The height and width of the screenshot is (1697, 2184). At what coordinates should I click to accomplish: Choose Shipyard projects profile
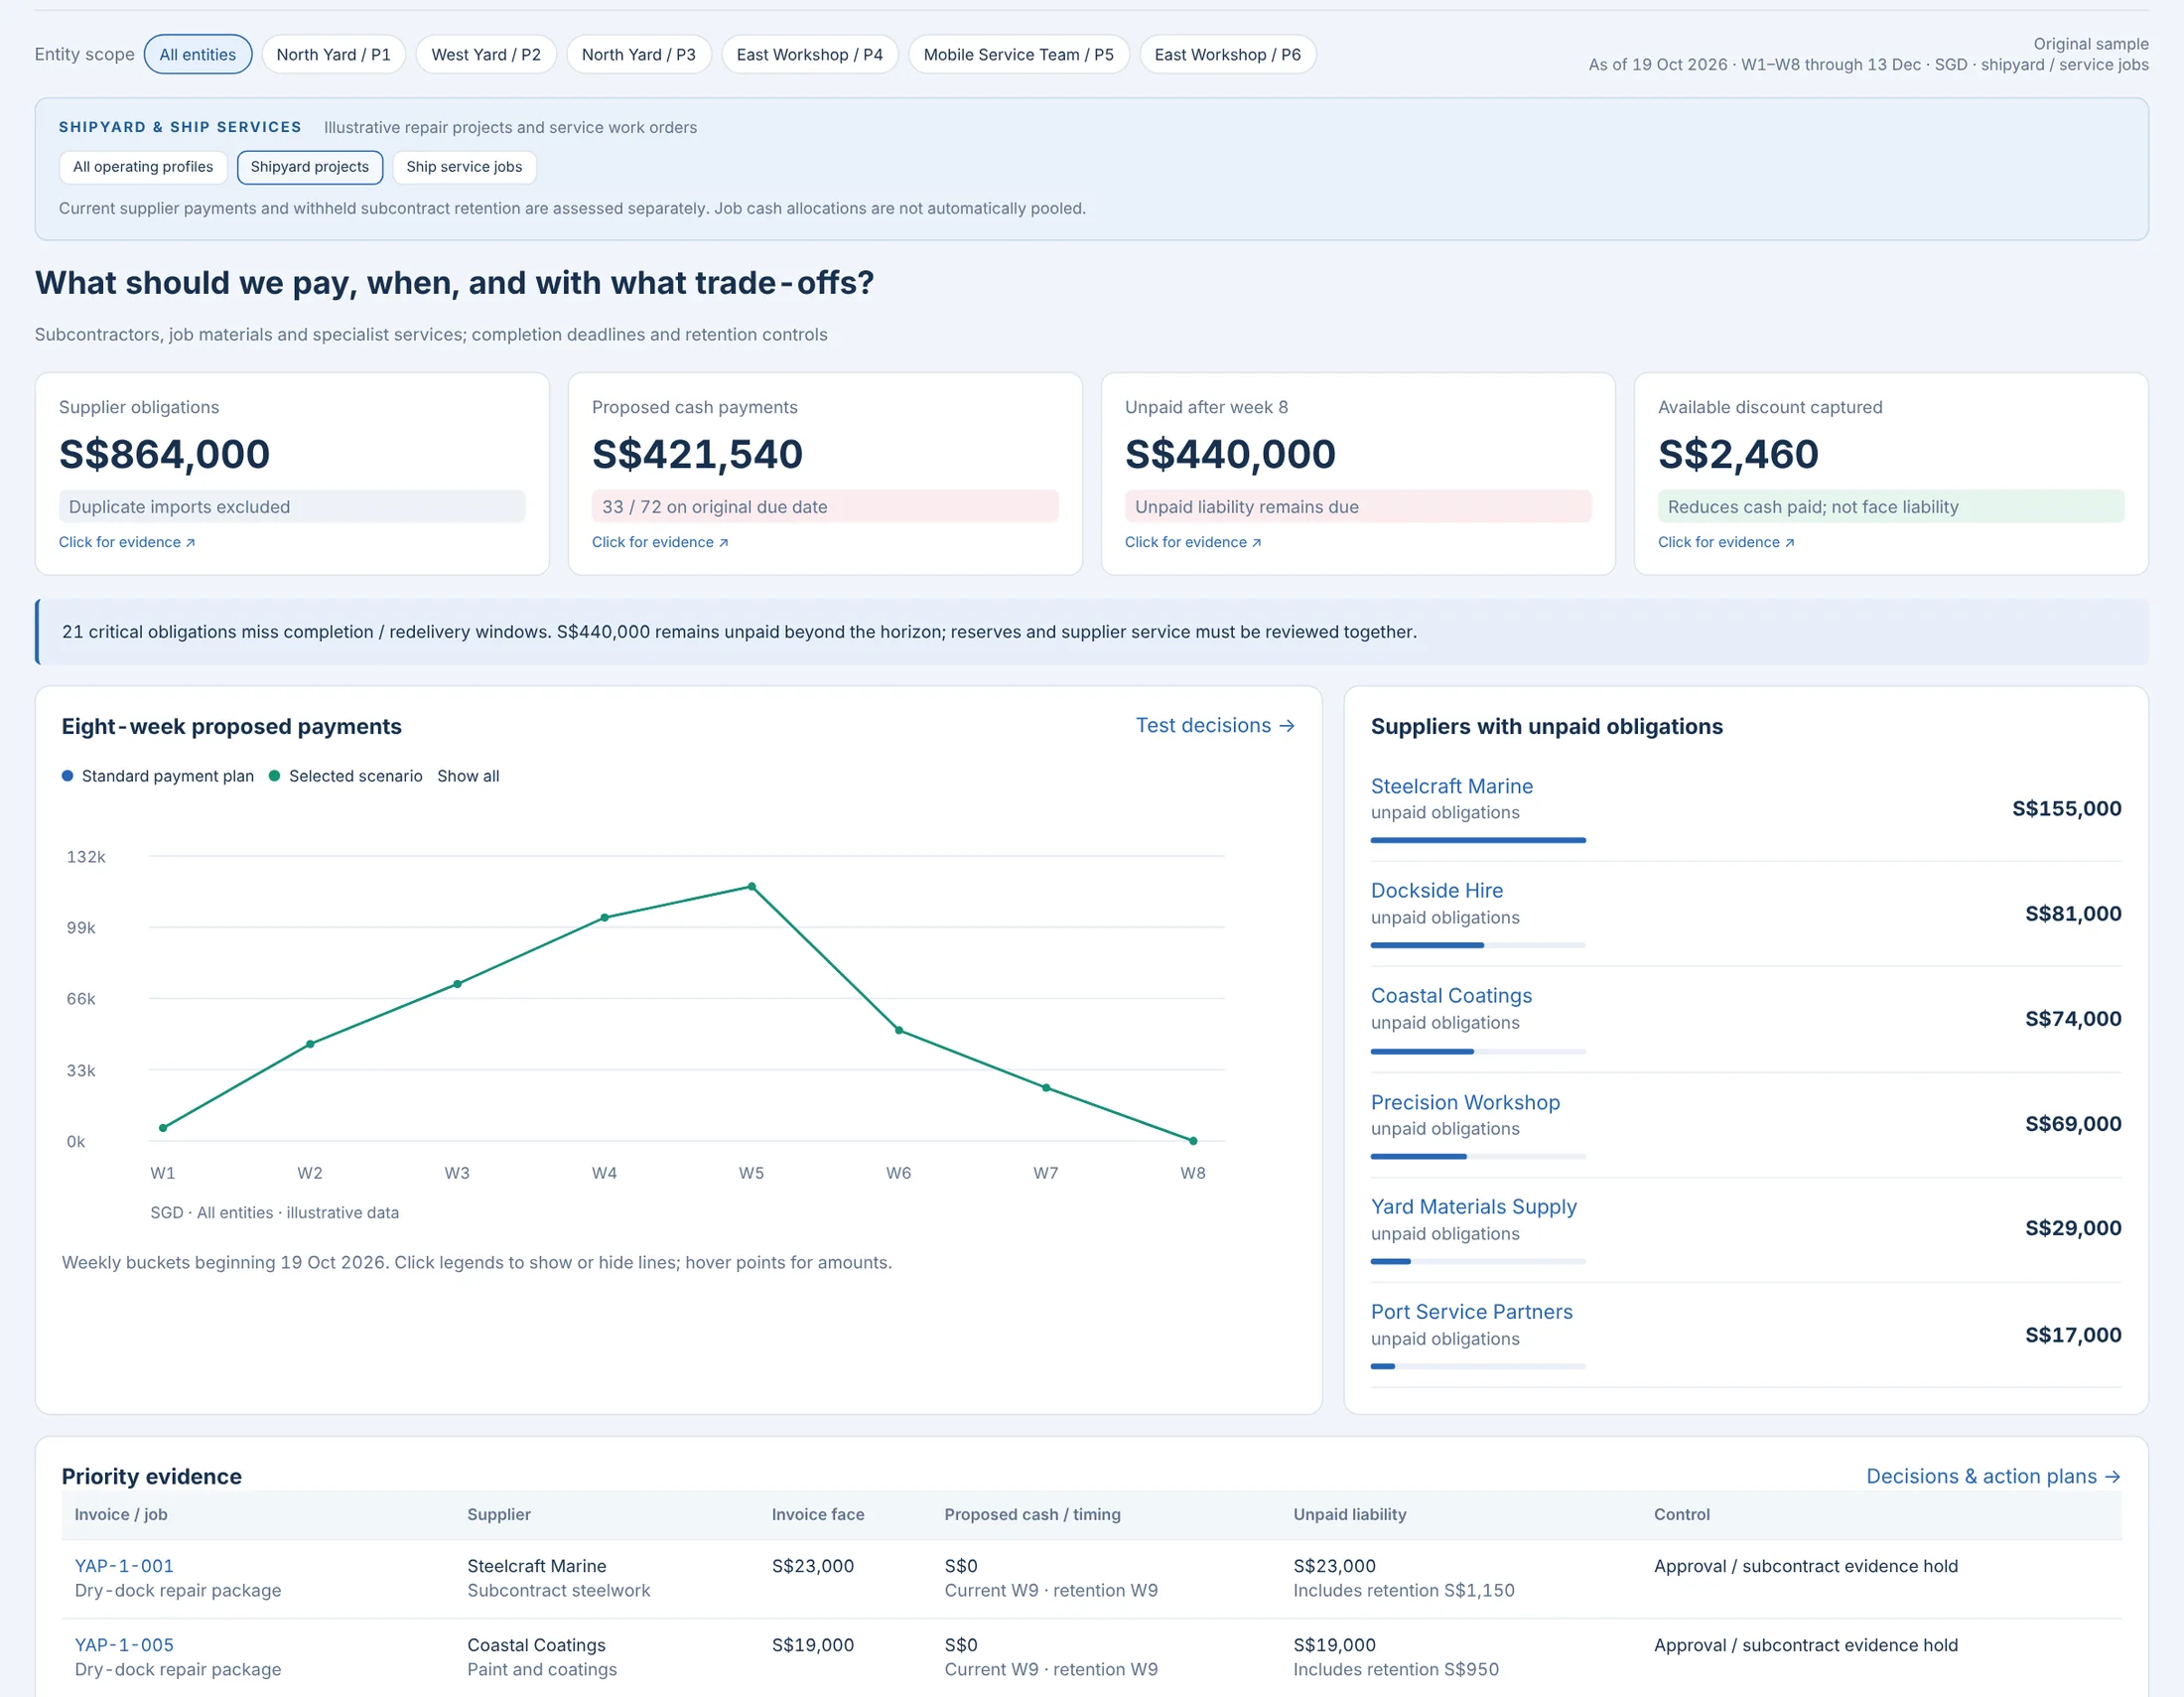pos(310,167)
